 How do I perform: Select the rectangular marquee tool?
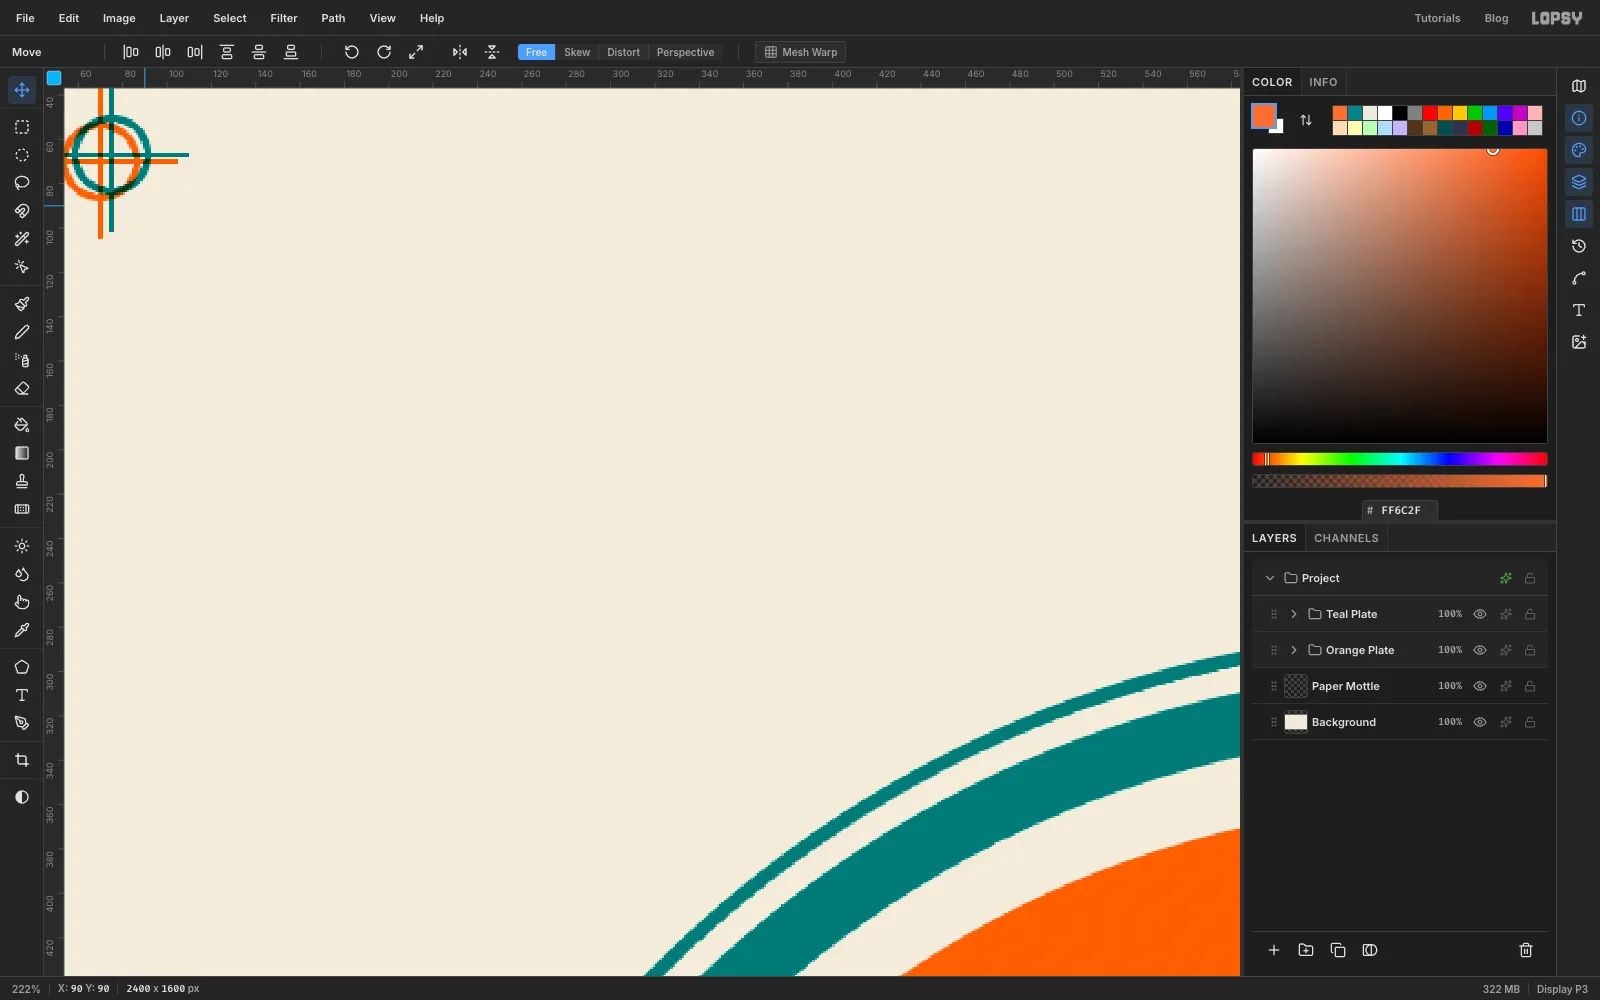click(22, 127)
